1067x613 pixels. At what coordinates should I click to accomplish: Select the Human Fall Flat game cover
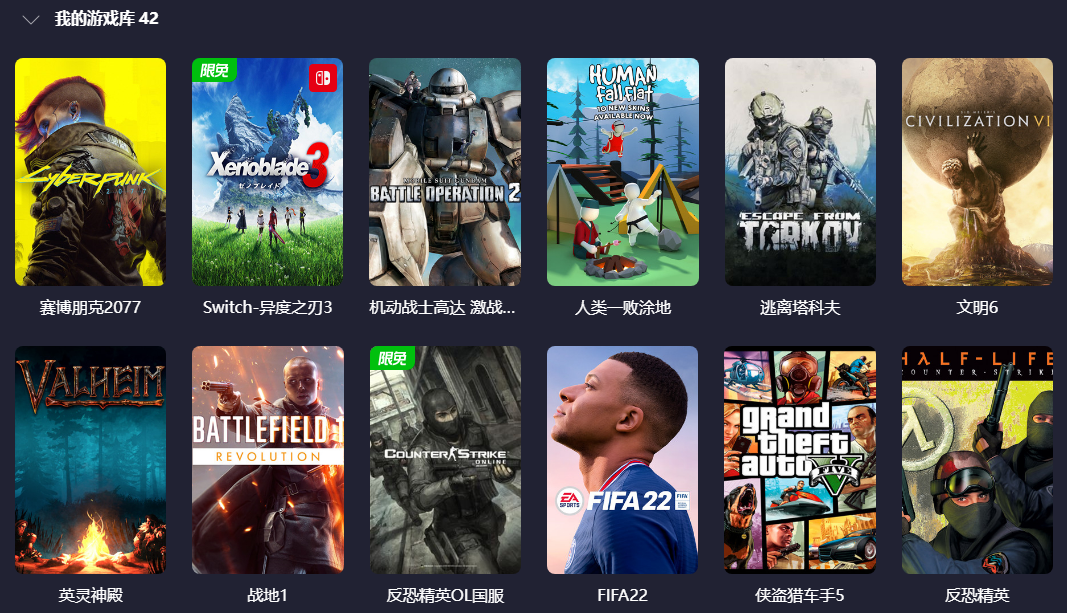click(x=623, y=171)
